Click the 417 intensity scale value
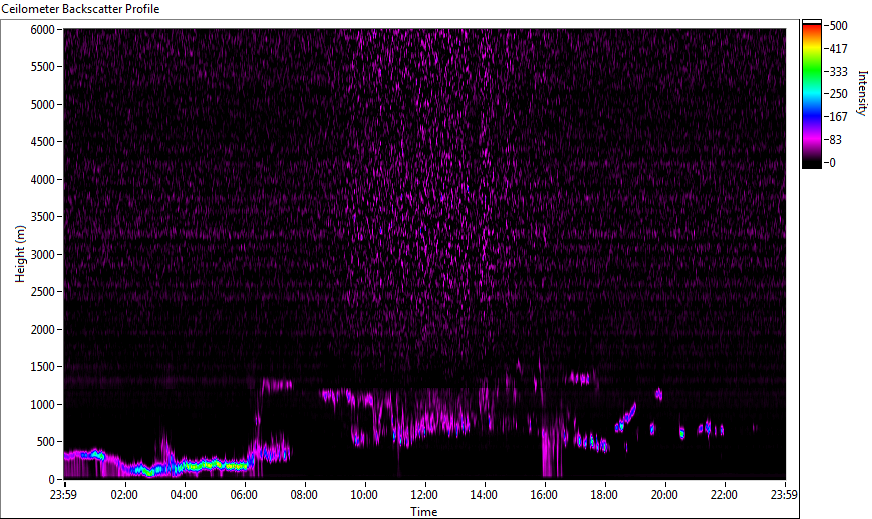Image resolution: width=872 pixels, height=519 pixels. coord(838,48)
